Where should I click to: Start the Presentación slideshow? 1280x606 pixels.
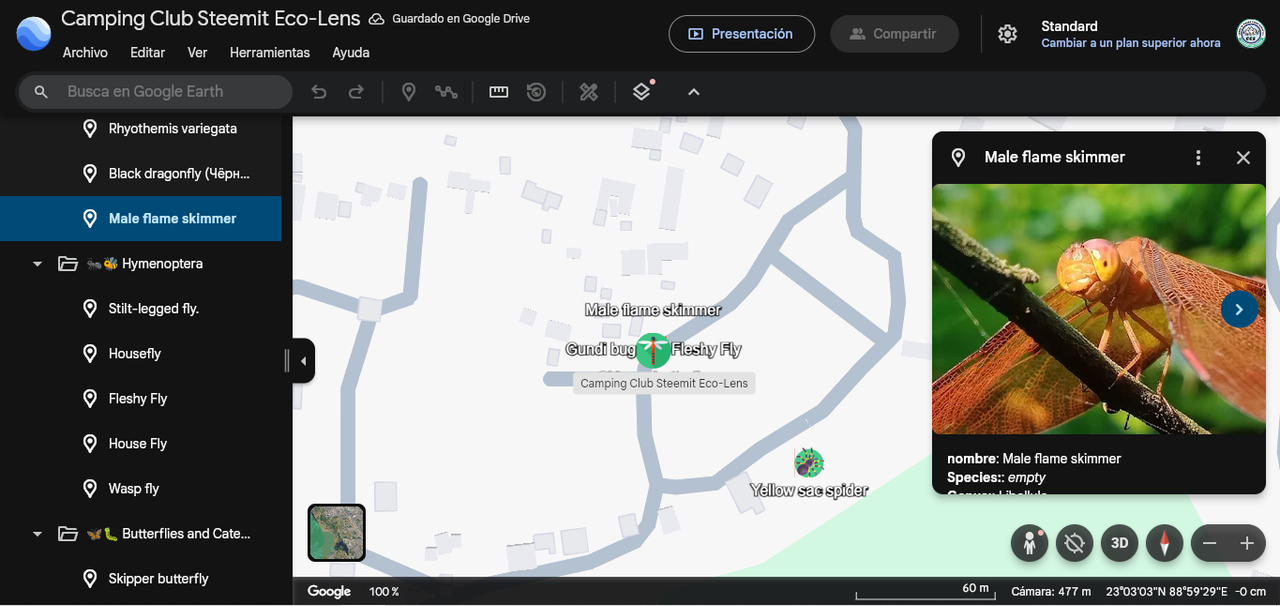click(x=742, y=34)
